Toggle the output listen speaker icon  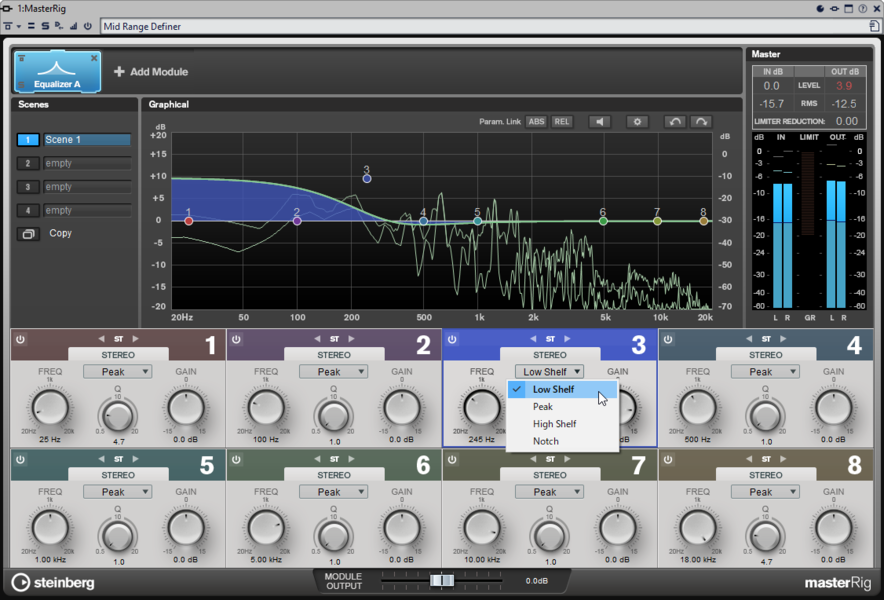point(599,122)
